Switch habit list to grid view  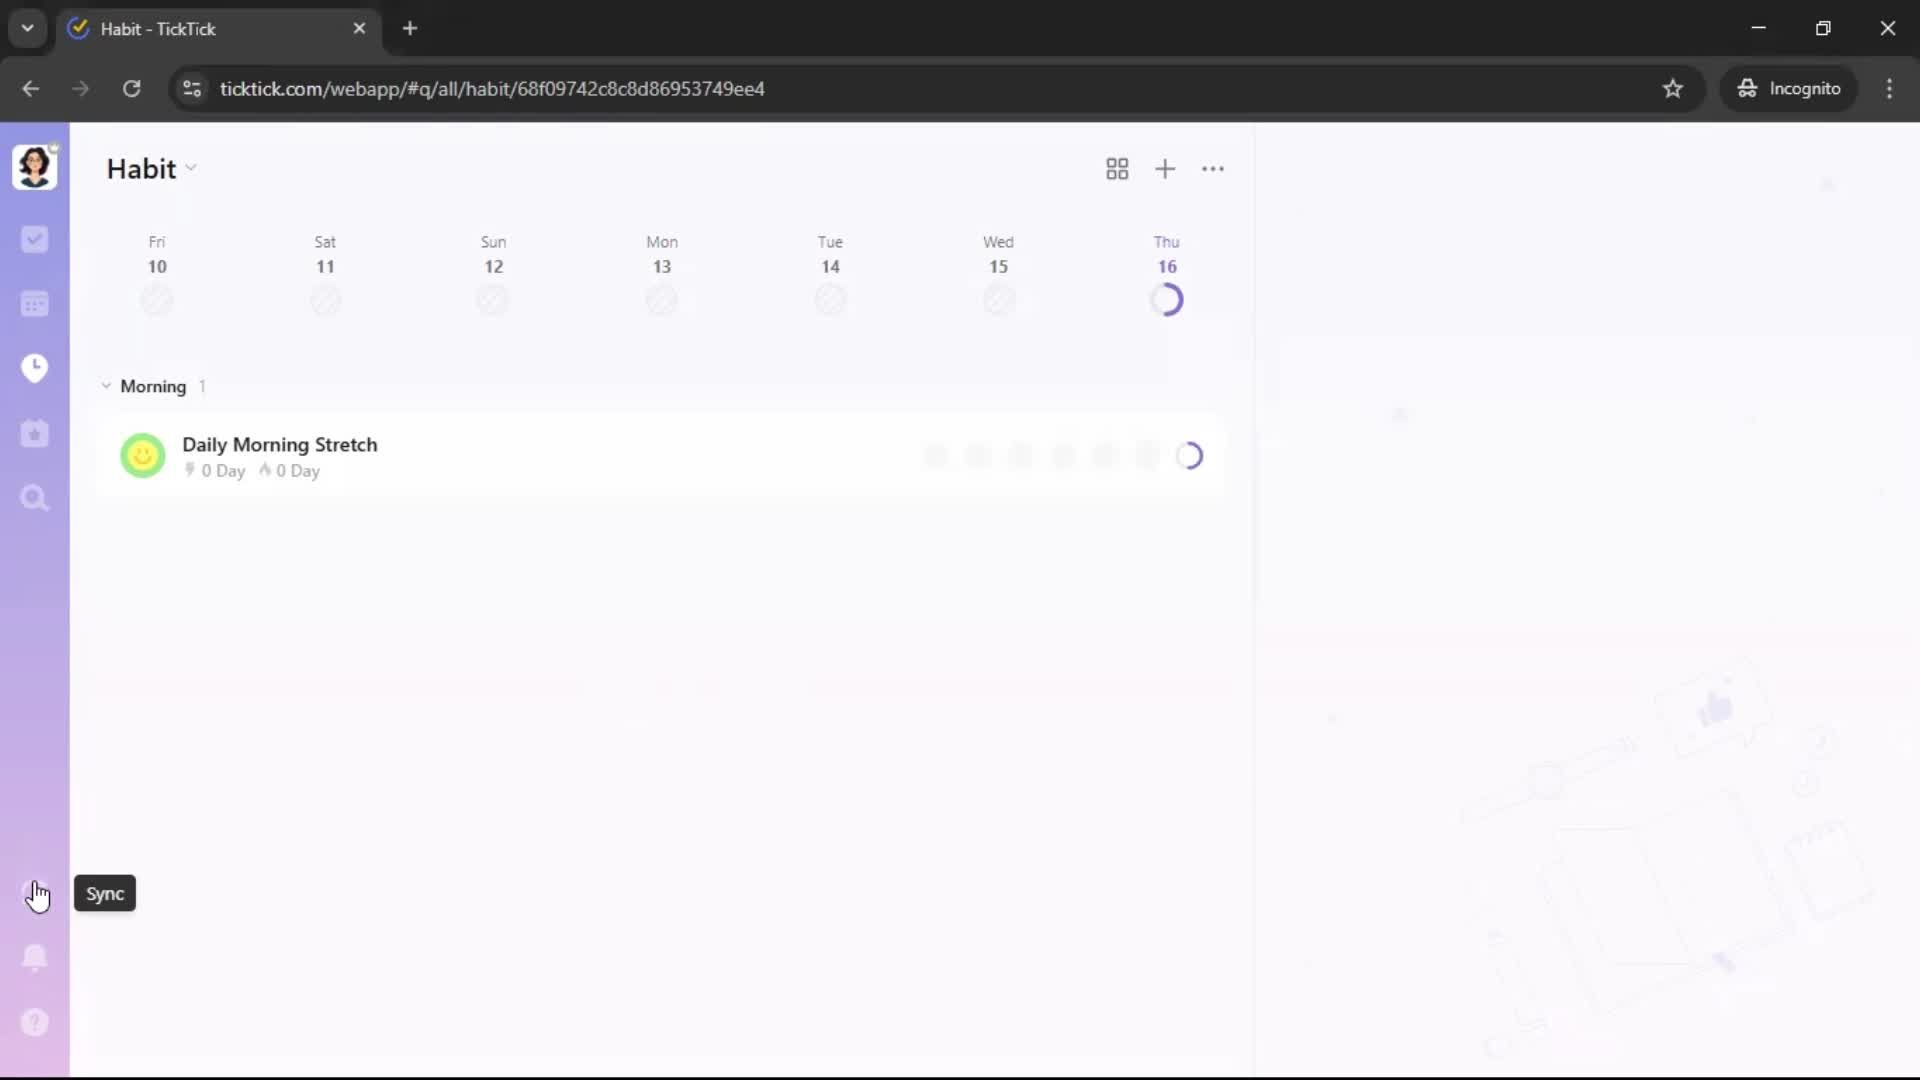tap(1117, 169)
